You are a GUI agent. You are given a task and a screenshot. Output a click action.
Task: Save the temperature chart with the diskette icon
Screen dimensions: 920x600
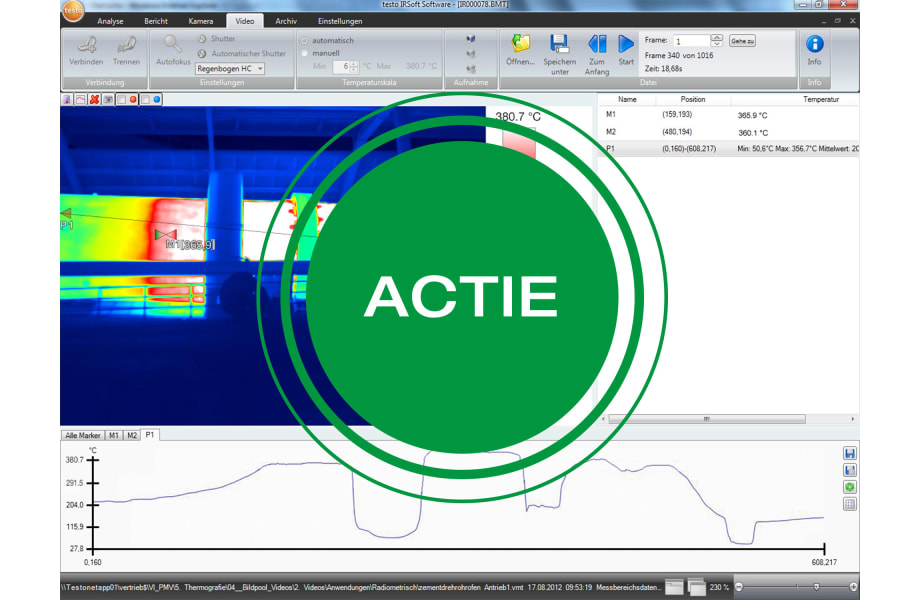[850, 453]
